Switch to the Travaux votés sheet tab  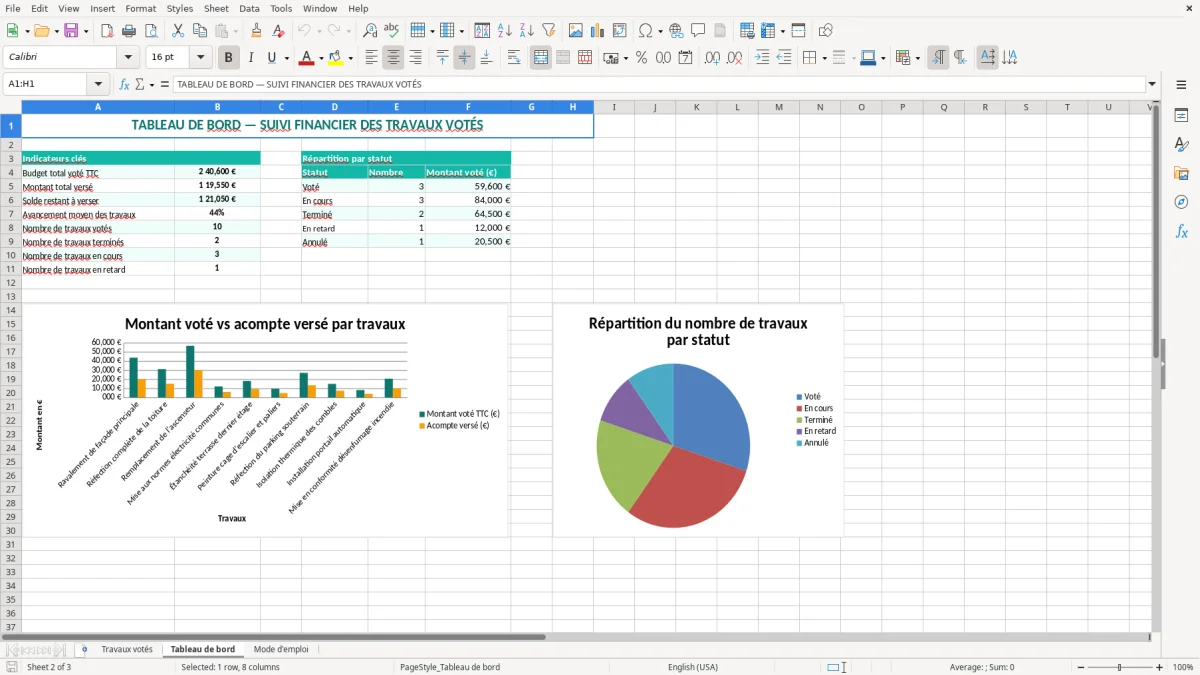pyautogui.click(x=127, y=649)
